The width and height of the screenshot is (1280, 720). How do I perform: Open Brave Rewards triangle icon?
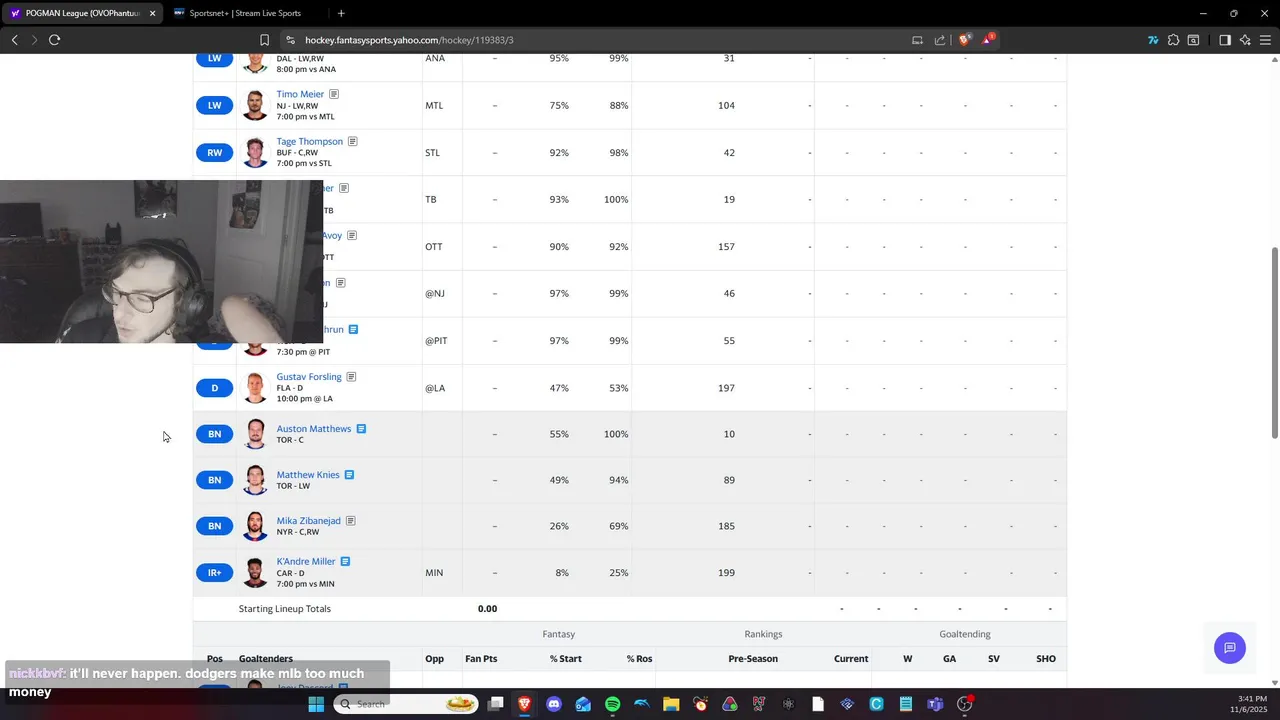click(x=988, y=40)
